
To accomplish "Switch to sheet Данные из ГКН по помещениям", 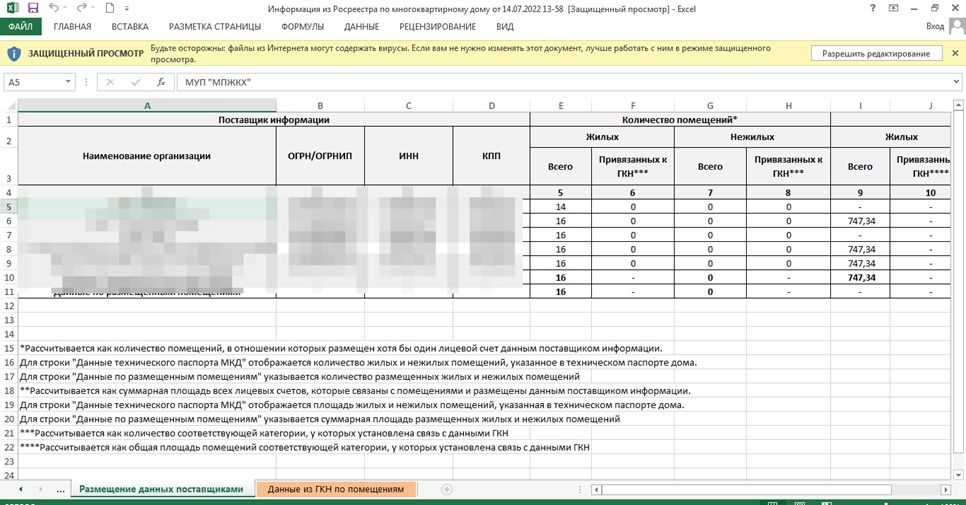I will pos(336,489).
